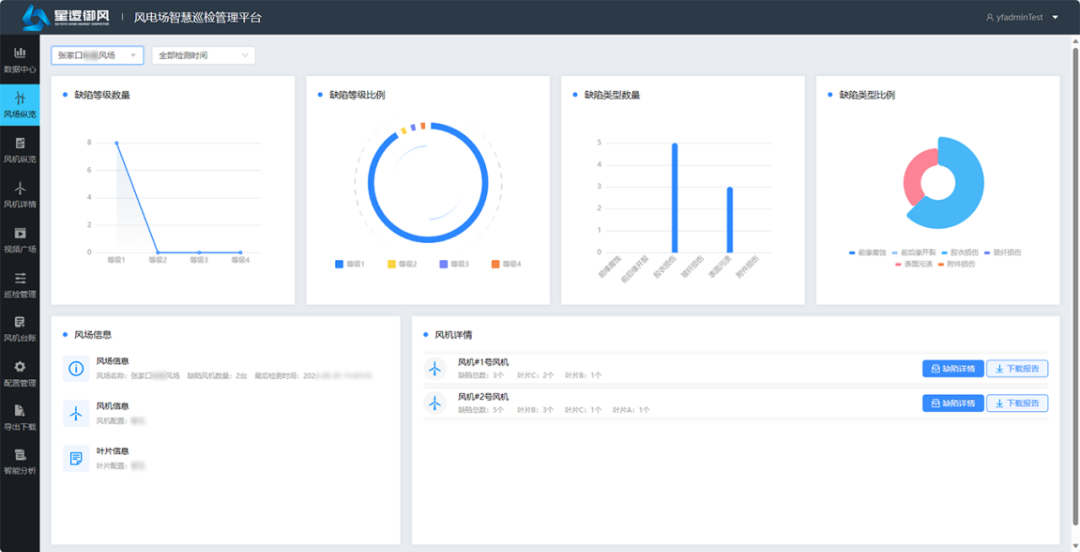Expand the wind farm selection dropdown
The image size is (1080, 552).
click(97, 55)
